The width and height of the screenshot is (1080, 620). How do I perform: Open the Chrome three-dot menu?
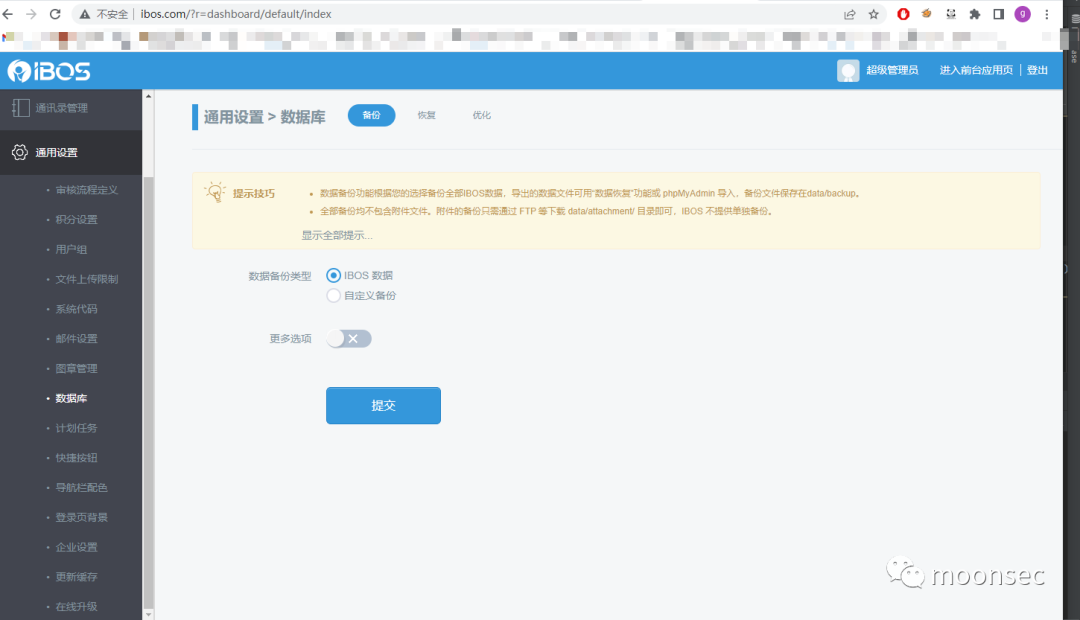click(1046, 14)
